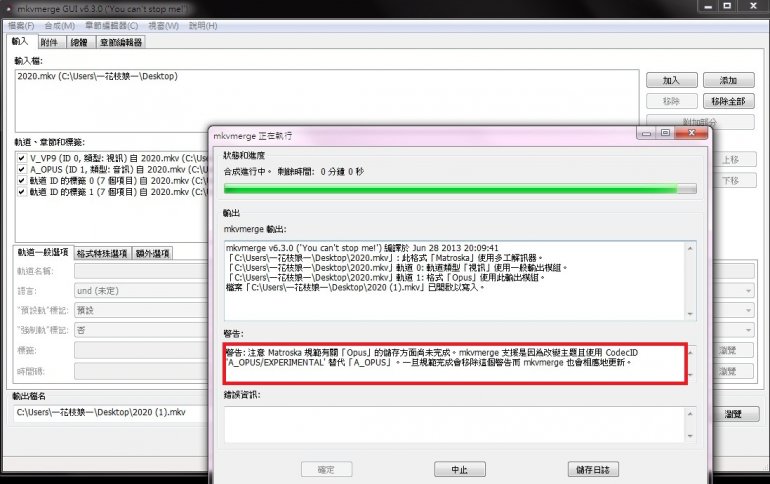Click the 'mkvmerge v6.3.0' output line
This screenshot has height=484, width=770.
click(x=362, y=248)
